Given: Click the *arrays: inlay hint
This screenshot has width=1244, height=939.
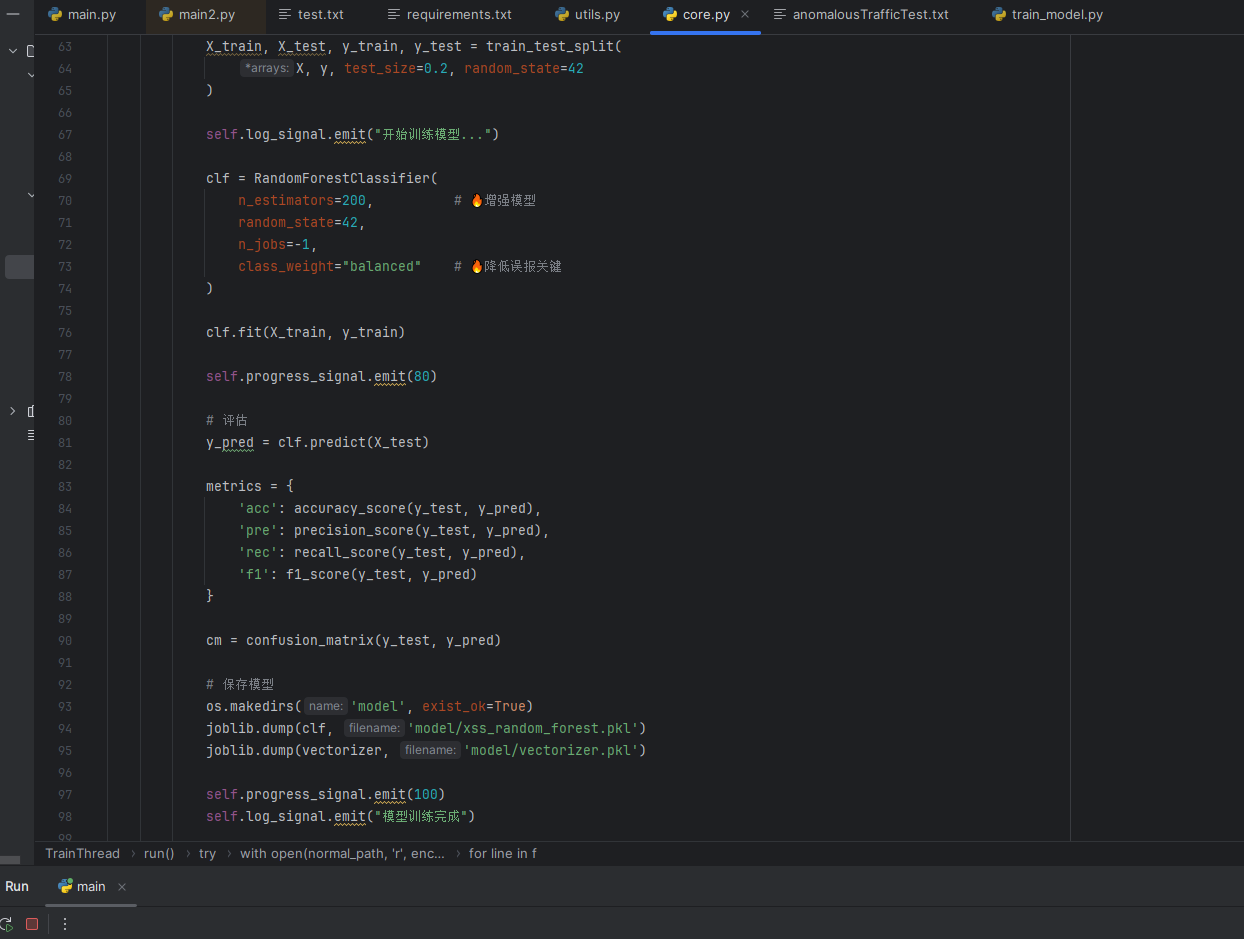Looking at the screenshot, I should [x=266, y=68].
